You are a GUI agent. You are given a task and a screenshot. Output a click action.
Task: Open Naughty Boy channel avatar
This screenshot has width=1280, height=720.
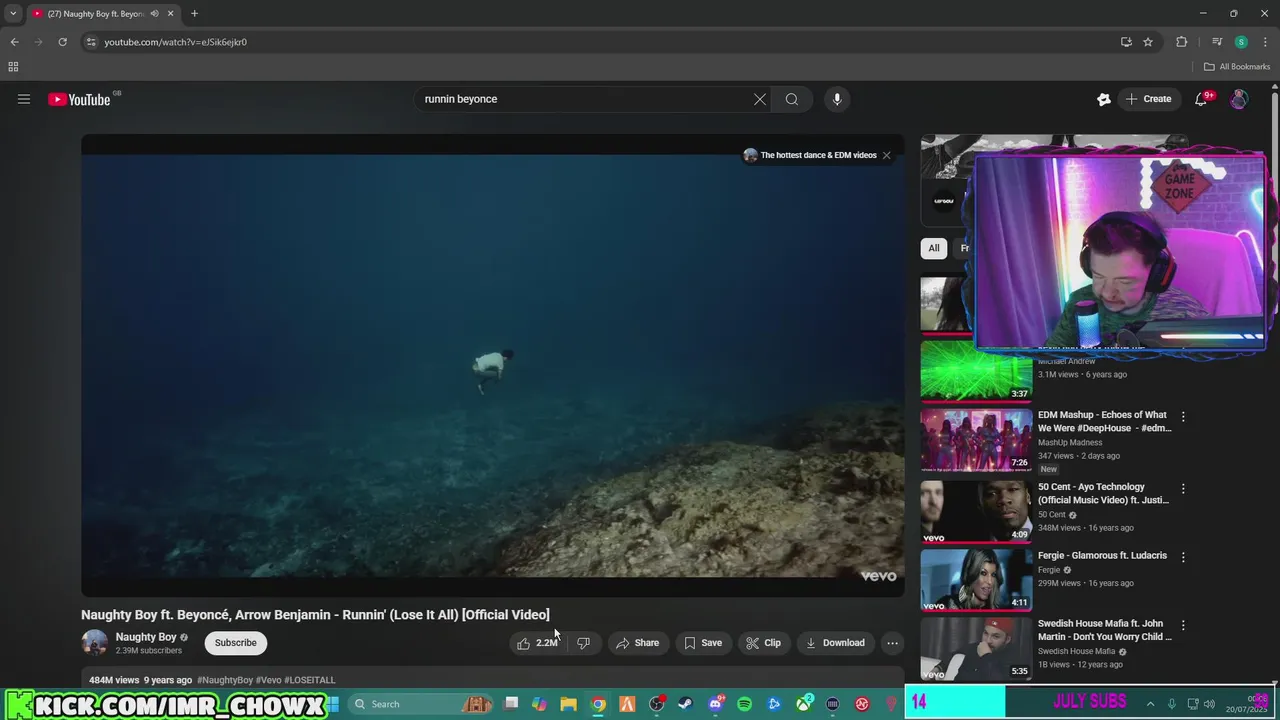94,643
